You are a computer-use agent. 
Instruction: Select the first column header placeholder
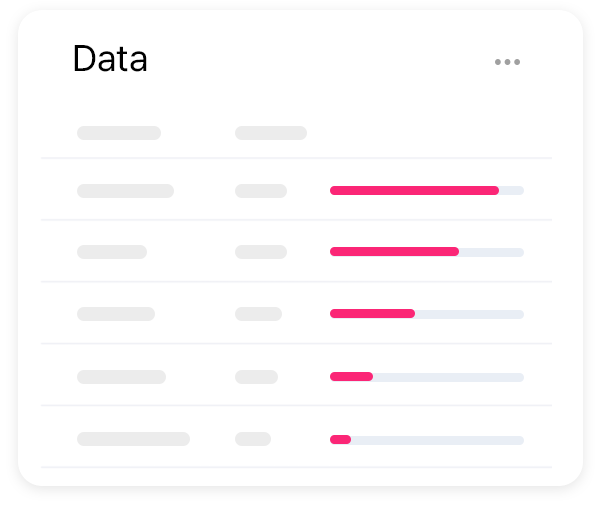coord(119,133)
